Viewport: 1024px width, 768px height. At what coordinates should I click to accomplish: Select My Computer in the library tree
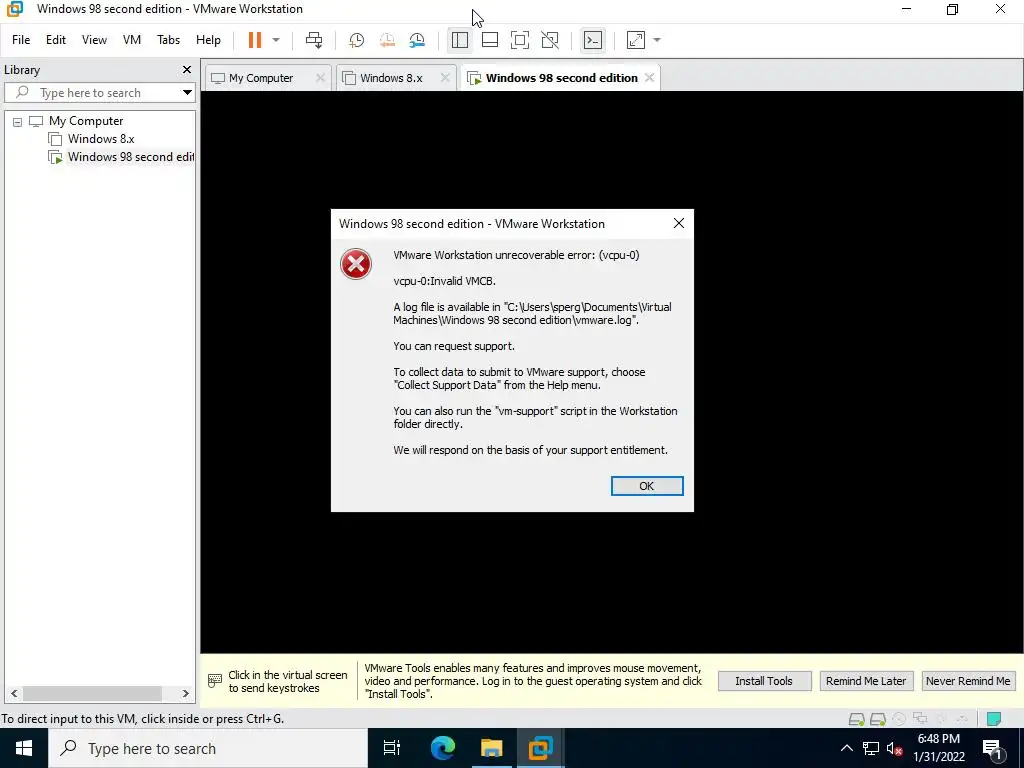tap(86, 121)
